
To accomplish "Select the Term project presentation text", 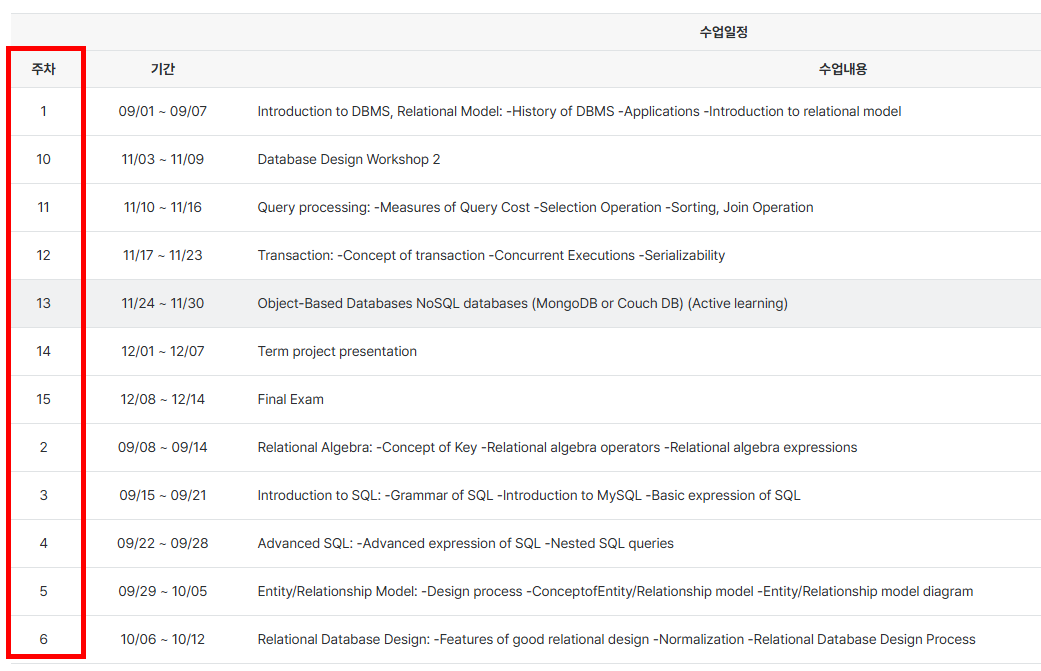I will (x=337, y=351).
